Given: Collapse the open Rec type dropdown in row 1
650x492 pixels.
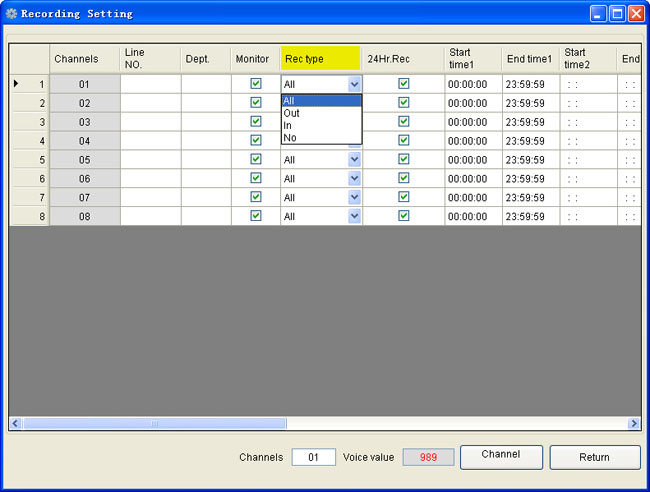Looking at the screenshot, I should coord(354,85).
